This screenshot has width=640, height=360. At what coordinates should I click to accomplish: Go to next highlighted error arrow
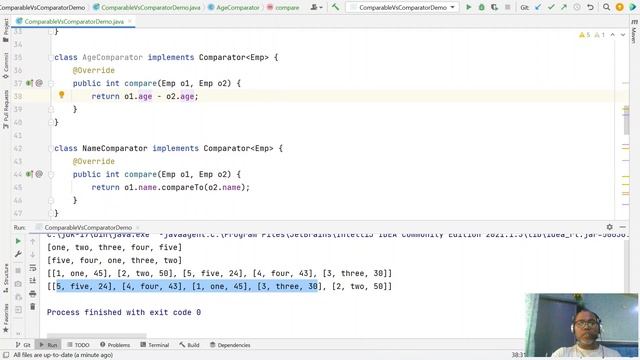point(623,35)
